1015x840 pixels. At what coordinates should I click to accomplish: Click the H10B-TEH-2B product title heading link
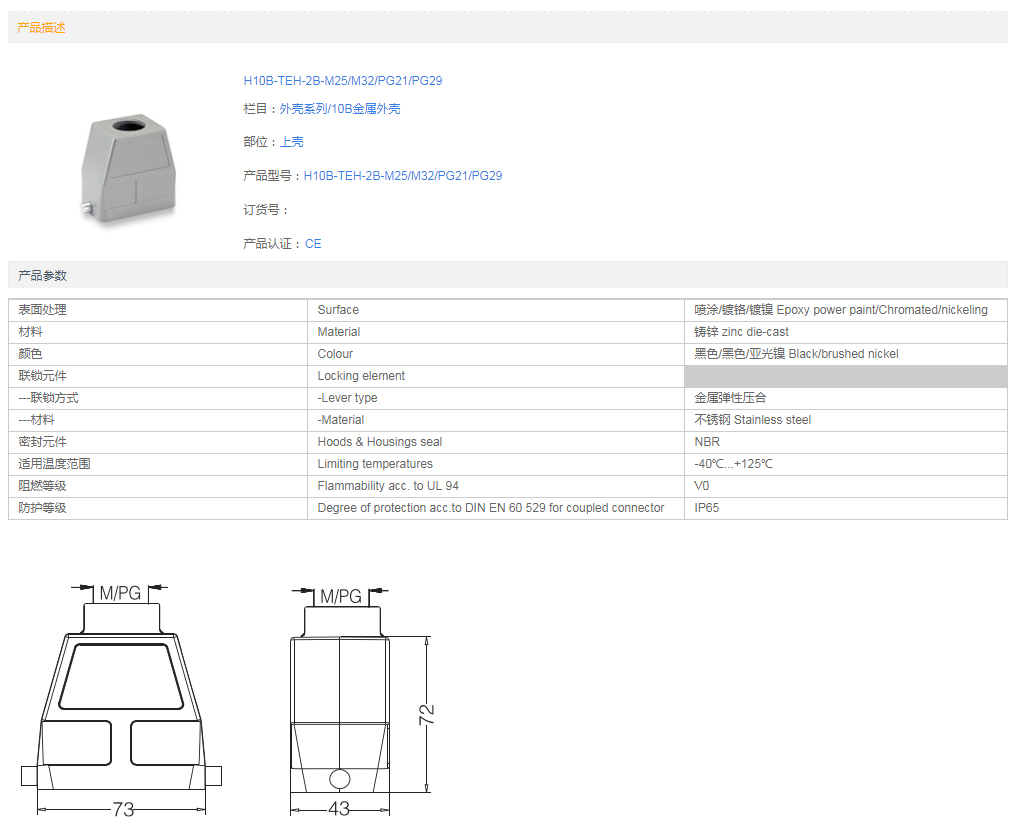tap(342, 80)
